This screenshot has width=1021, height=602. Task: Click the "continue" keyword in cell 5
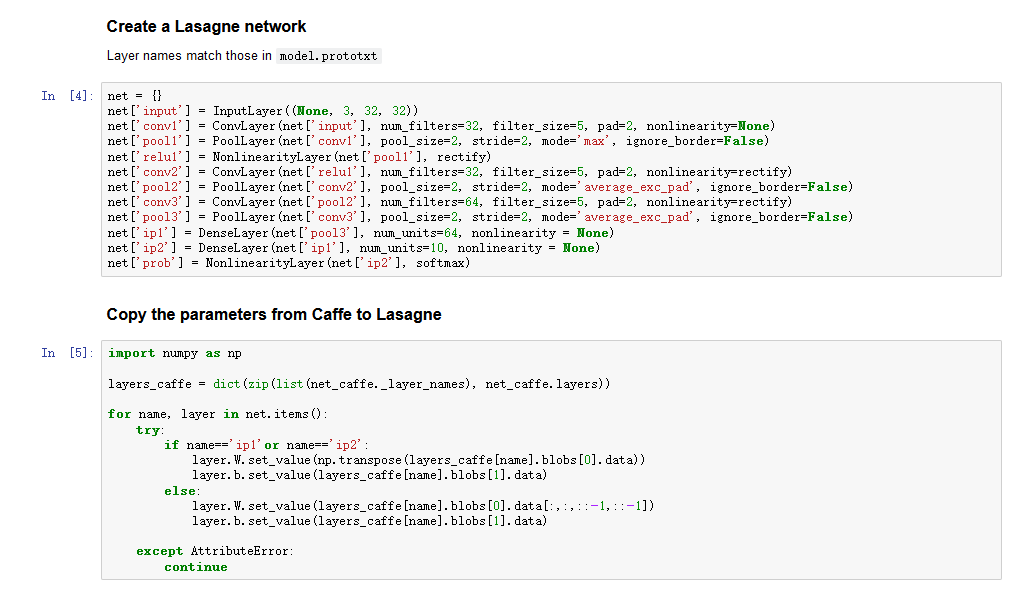(196, 567)
